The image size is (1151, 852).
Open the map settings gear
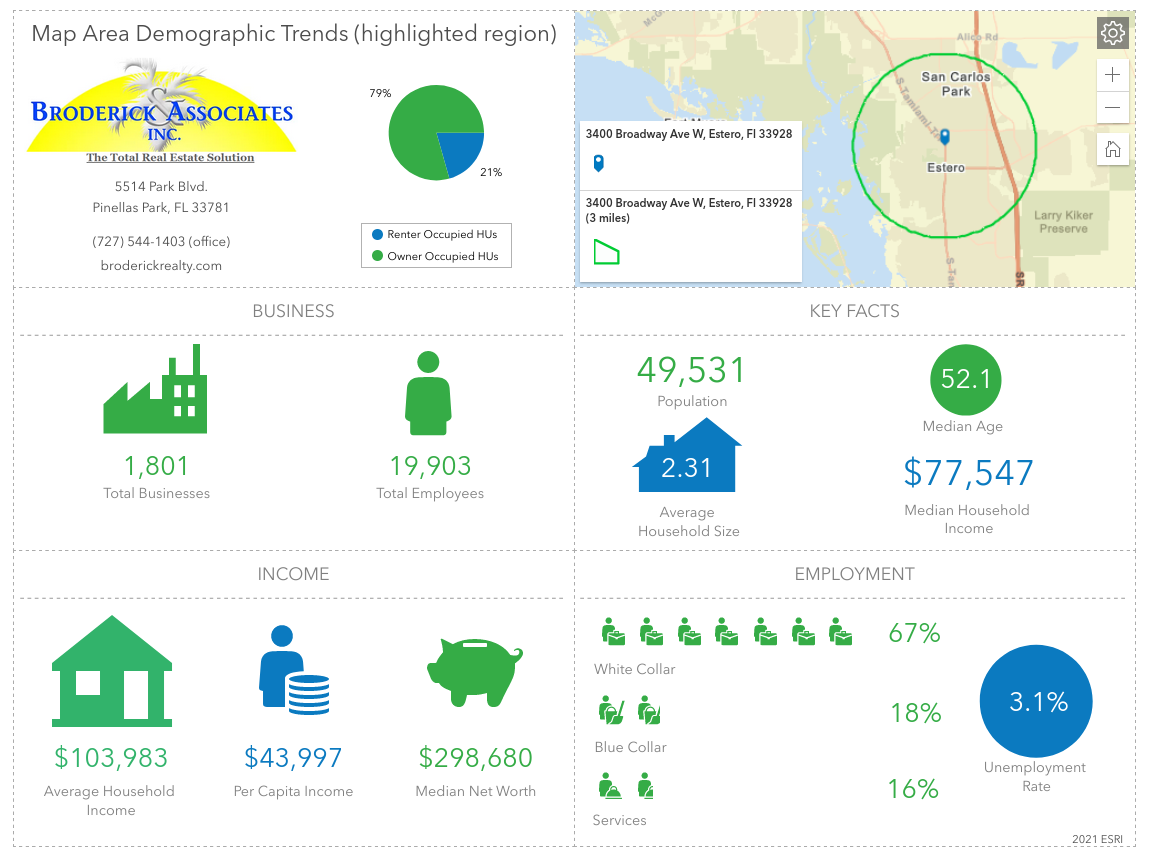point(1112,33)
